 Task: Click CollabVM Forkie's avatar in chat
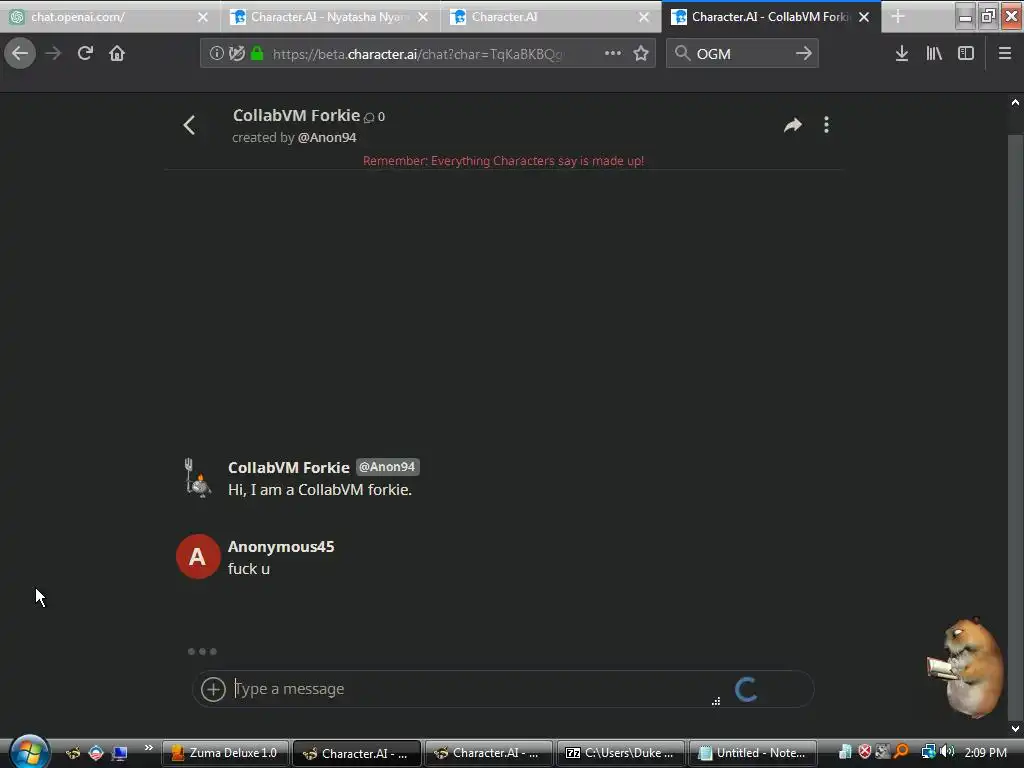(x=197, y=478)
